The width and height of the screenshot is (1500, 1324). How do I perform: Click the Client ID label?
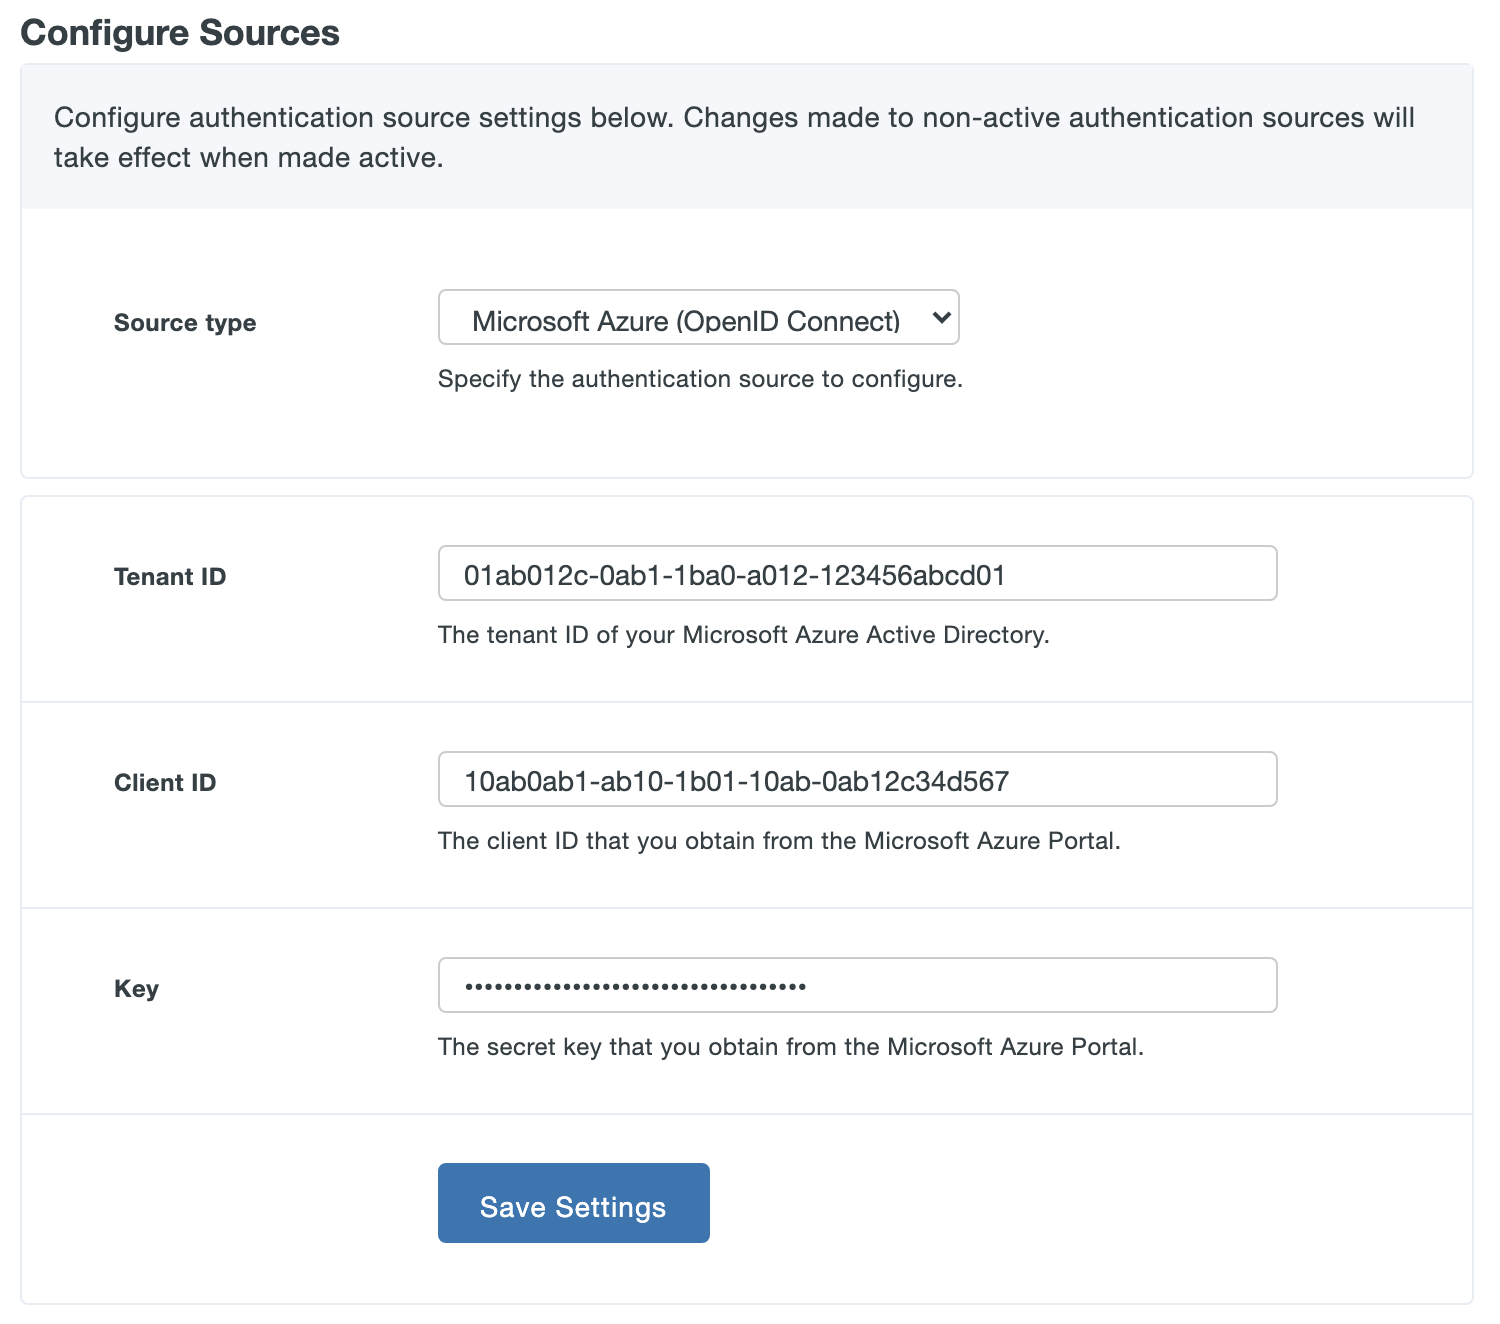164,782
